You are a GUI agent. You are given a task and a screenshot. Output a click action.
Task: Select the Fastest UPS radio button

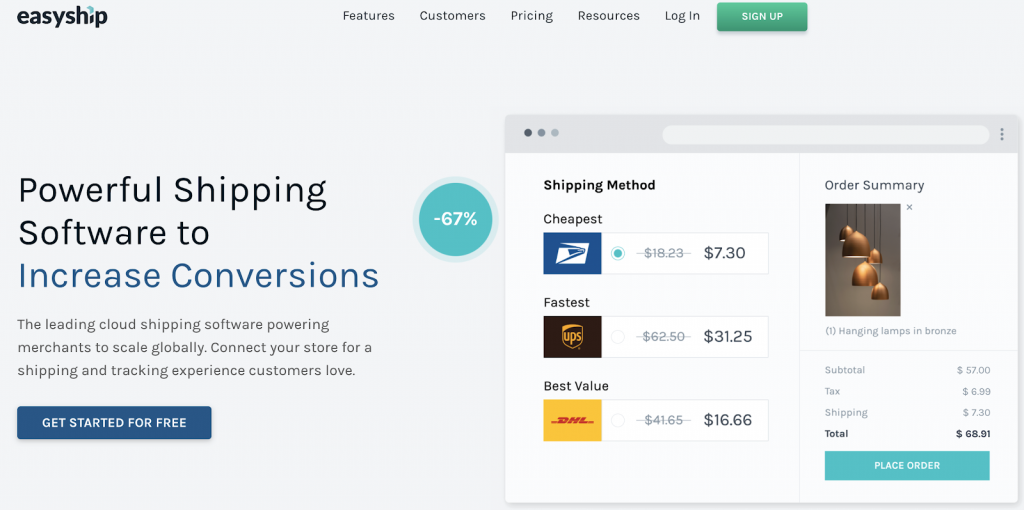click(x=618, y=337)
